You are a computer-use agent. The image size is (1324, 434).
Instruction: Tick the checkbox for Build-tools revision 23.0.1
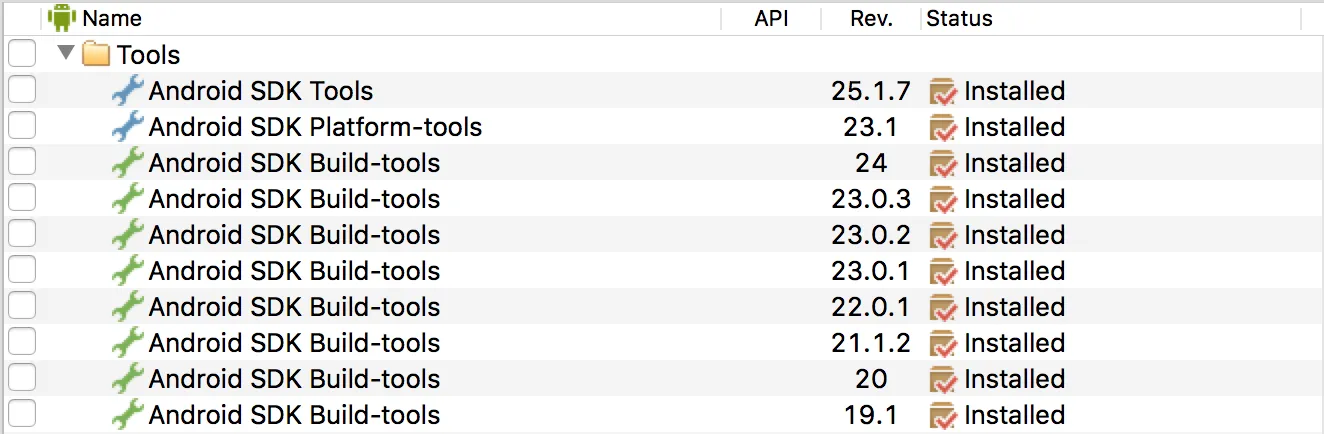(x=22, y=270)
